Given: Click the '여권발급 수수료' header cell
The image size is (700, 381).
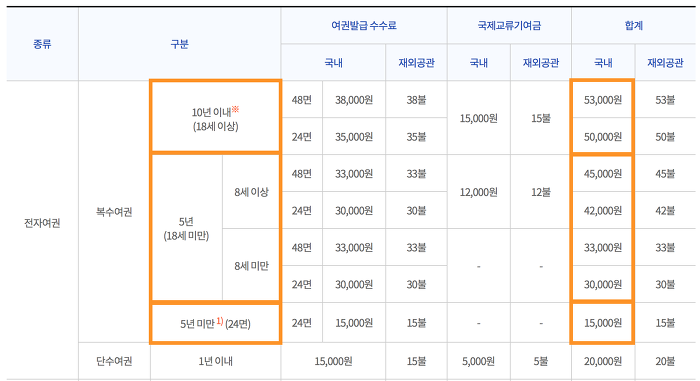Looking at the screenshot, I should tap(364, 25).
